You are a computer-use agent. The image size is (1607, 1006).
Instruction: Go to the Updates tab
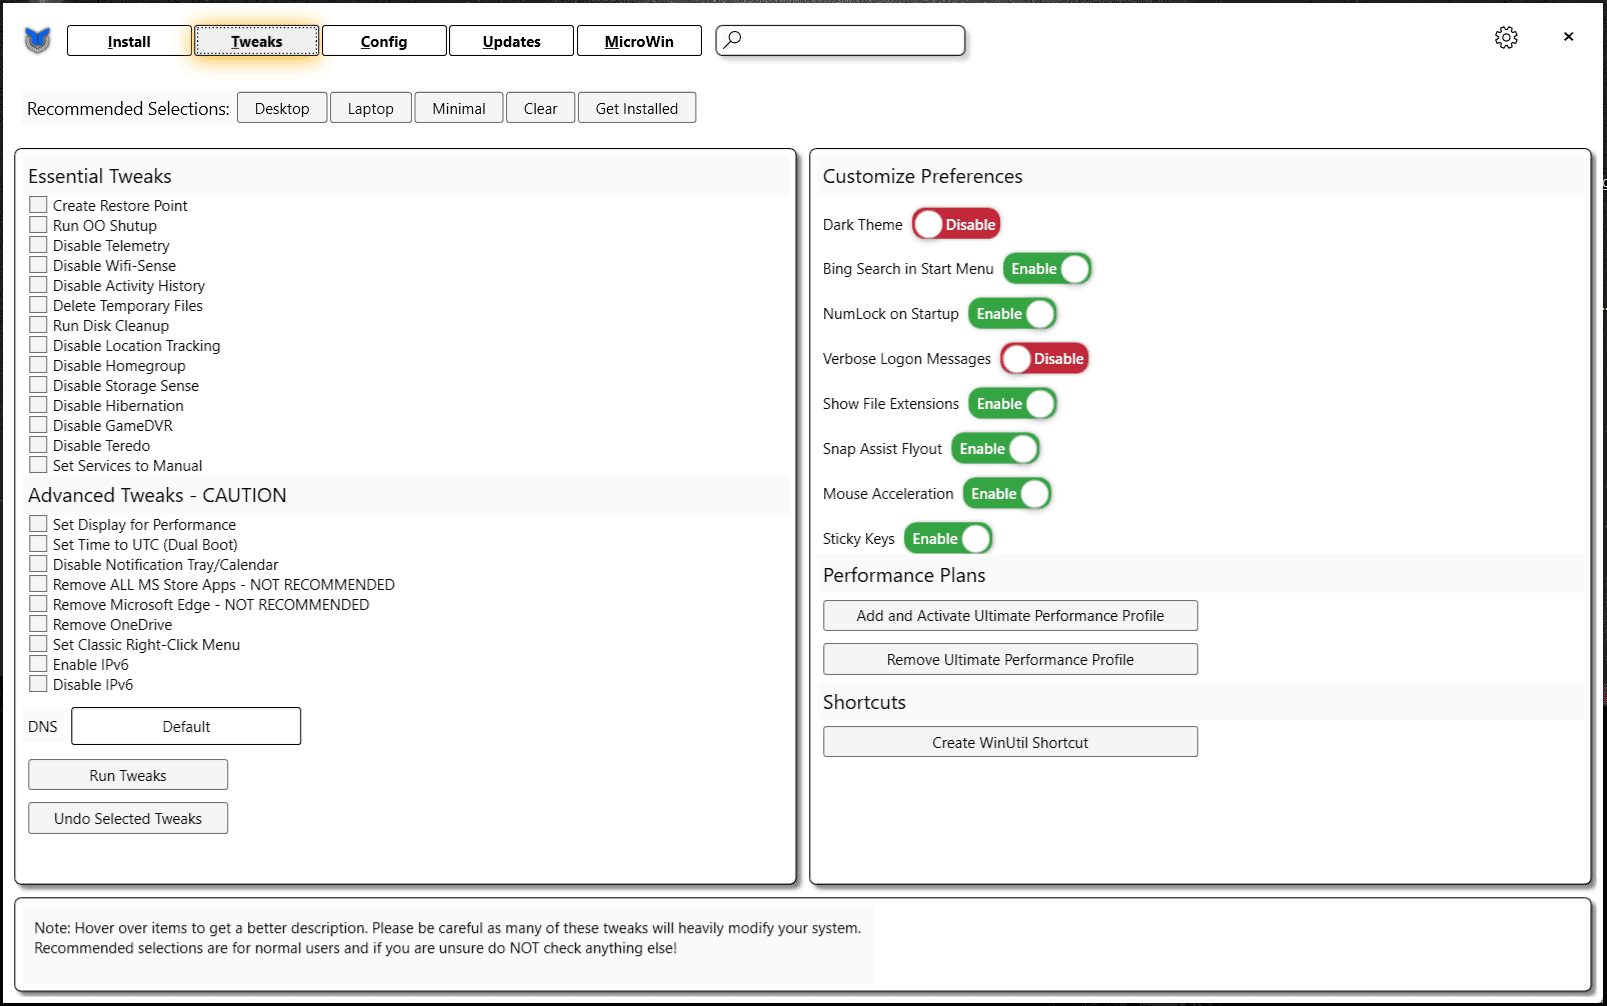511,41
